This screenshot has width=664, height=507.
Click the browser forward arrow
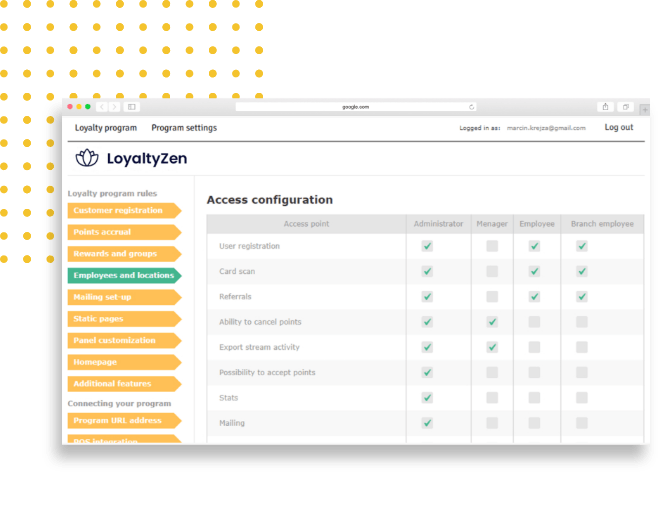coord(114,107)
